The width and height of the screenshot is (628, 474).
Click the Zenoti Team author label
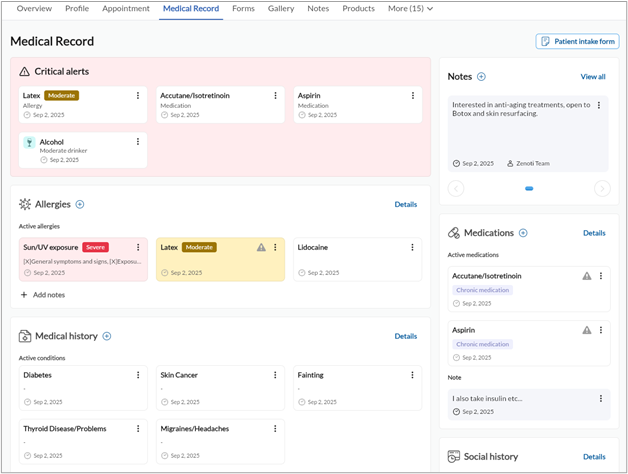pyautogui.click(x=528, y=163)
